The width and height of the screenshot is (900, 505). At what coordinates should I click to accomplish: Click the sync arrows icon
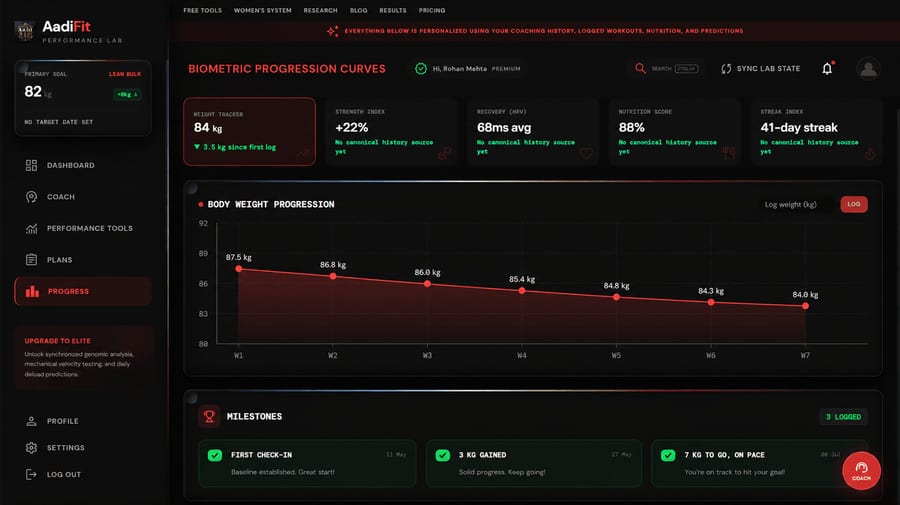coord(726,68)
